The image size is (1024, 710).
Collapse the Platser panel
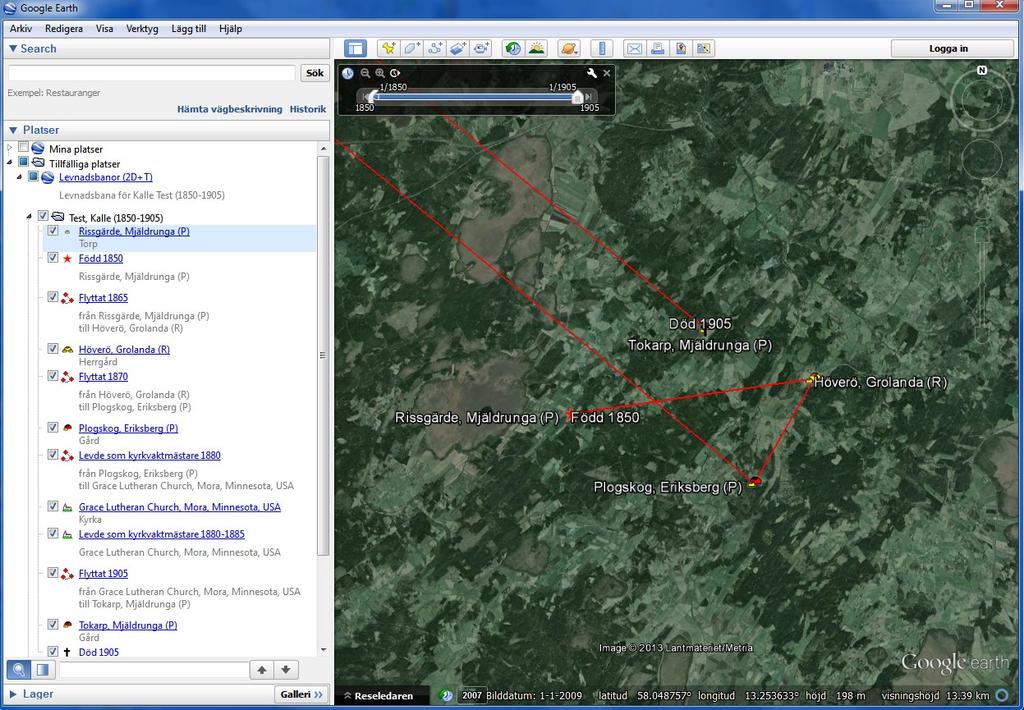pyautogui.click(x=13, y=130)
